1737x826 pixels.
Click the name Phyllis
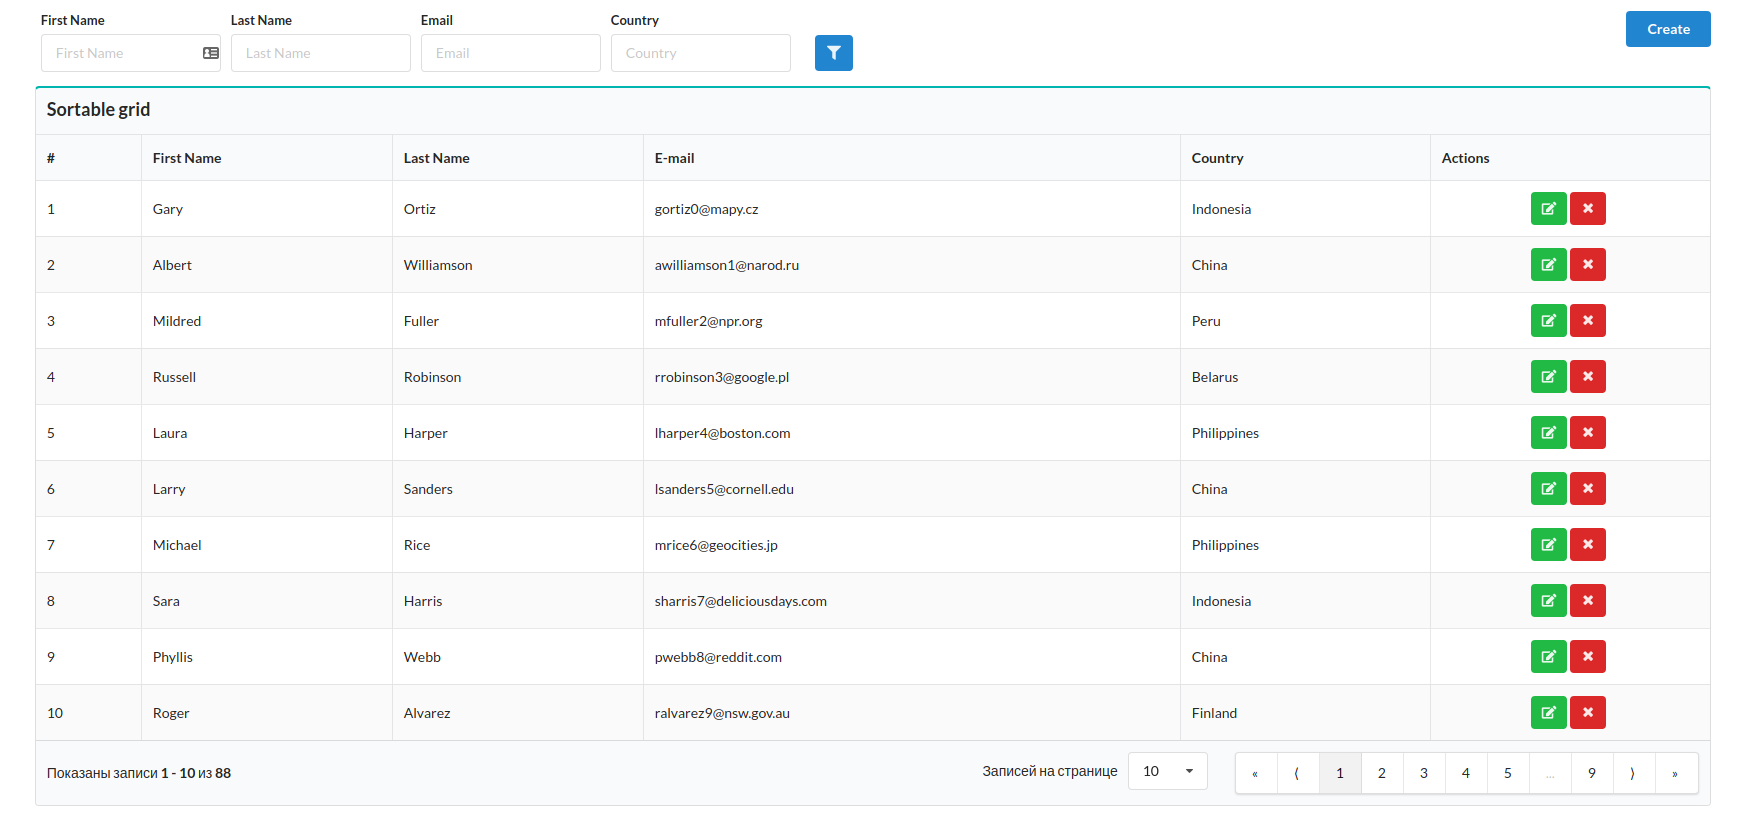pos(173,657)
